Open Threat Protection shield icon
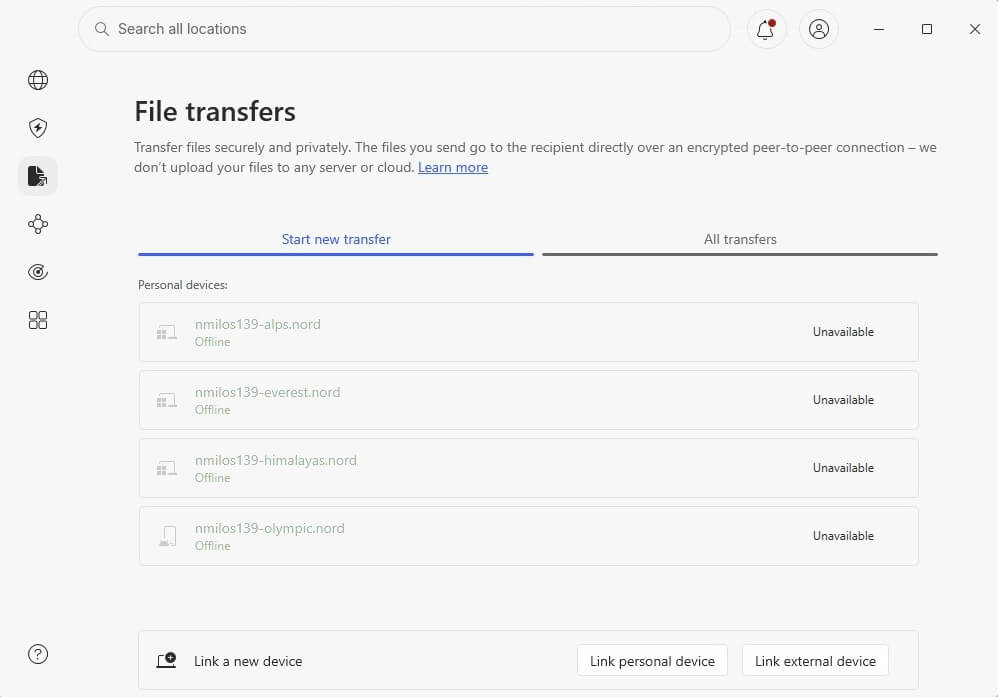Image resolution: width=998 pixels, height=697 pixels. pyautogui.click(x=38, y=128)
